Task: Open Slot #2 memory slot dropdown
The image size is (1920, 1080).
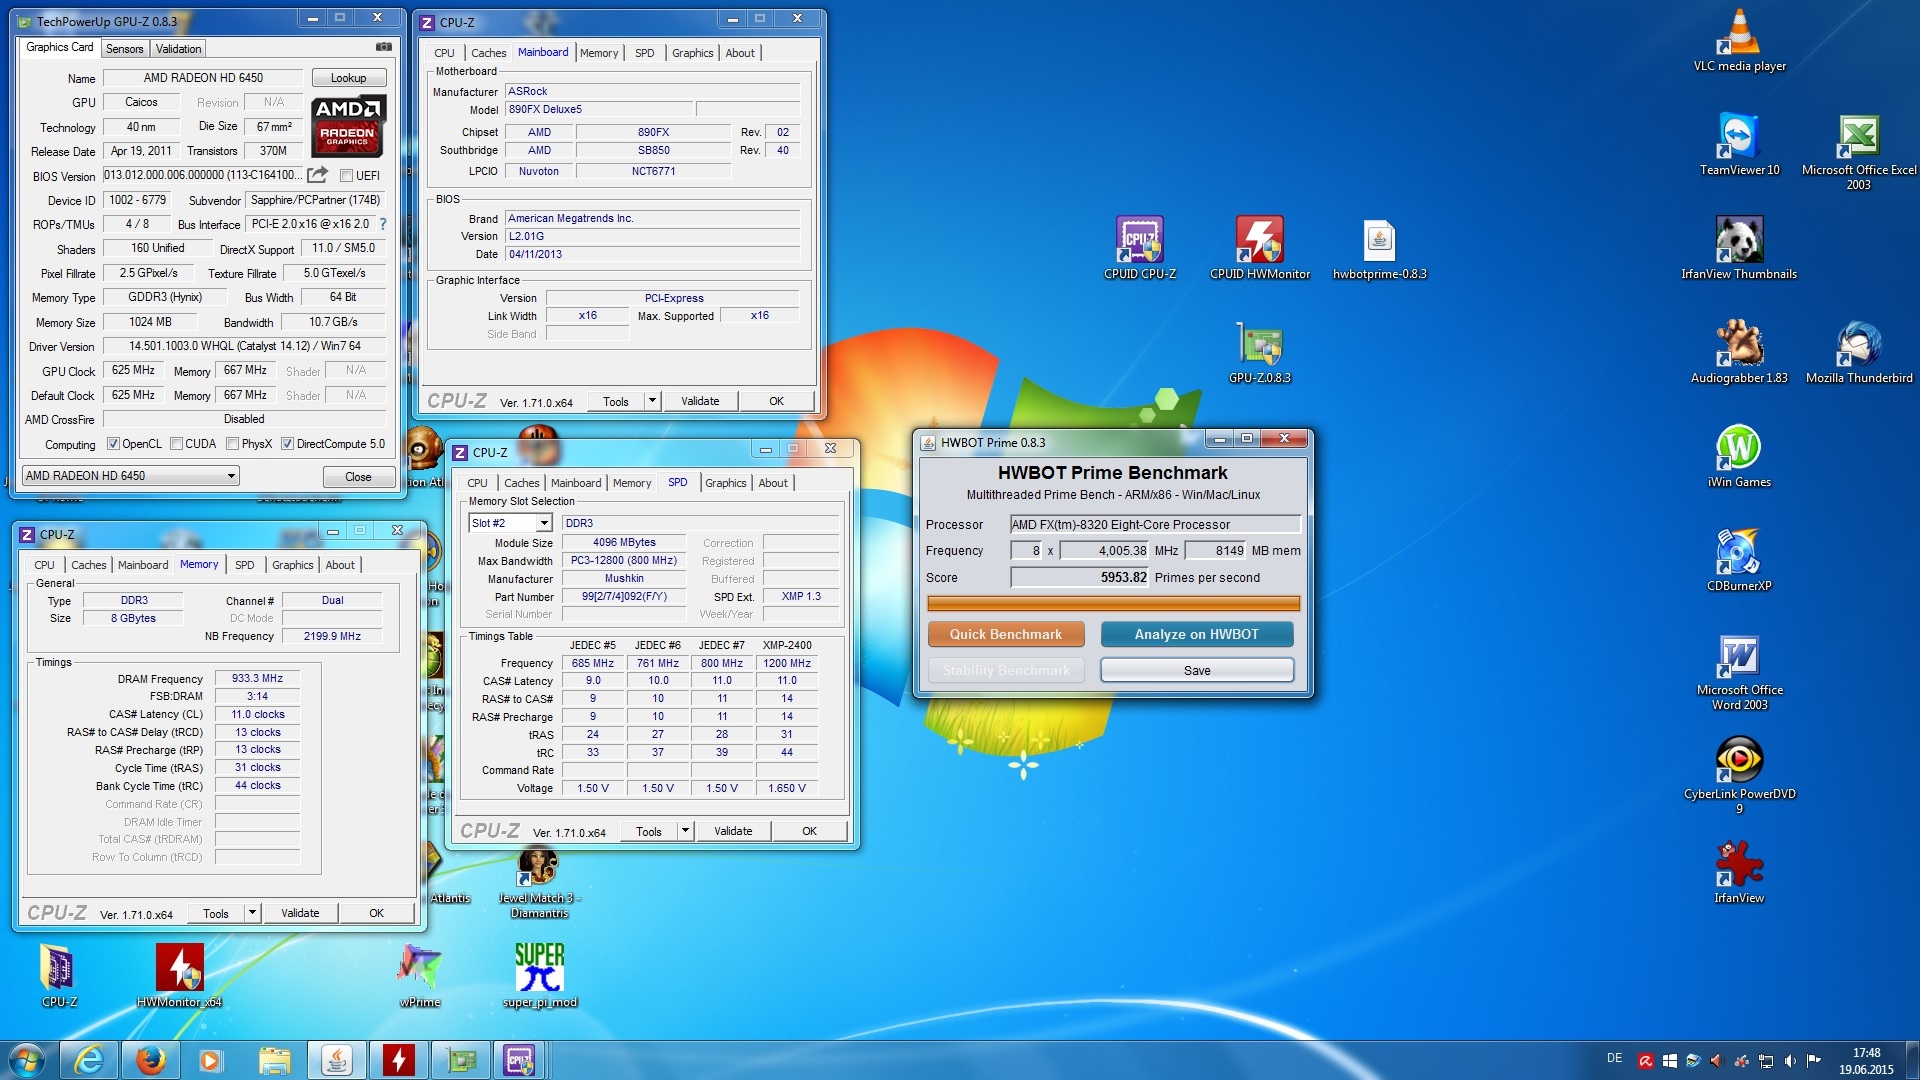Action: click(x=510, y=523)
